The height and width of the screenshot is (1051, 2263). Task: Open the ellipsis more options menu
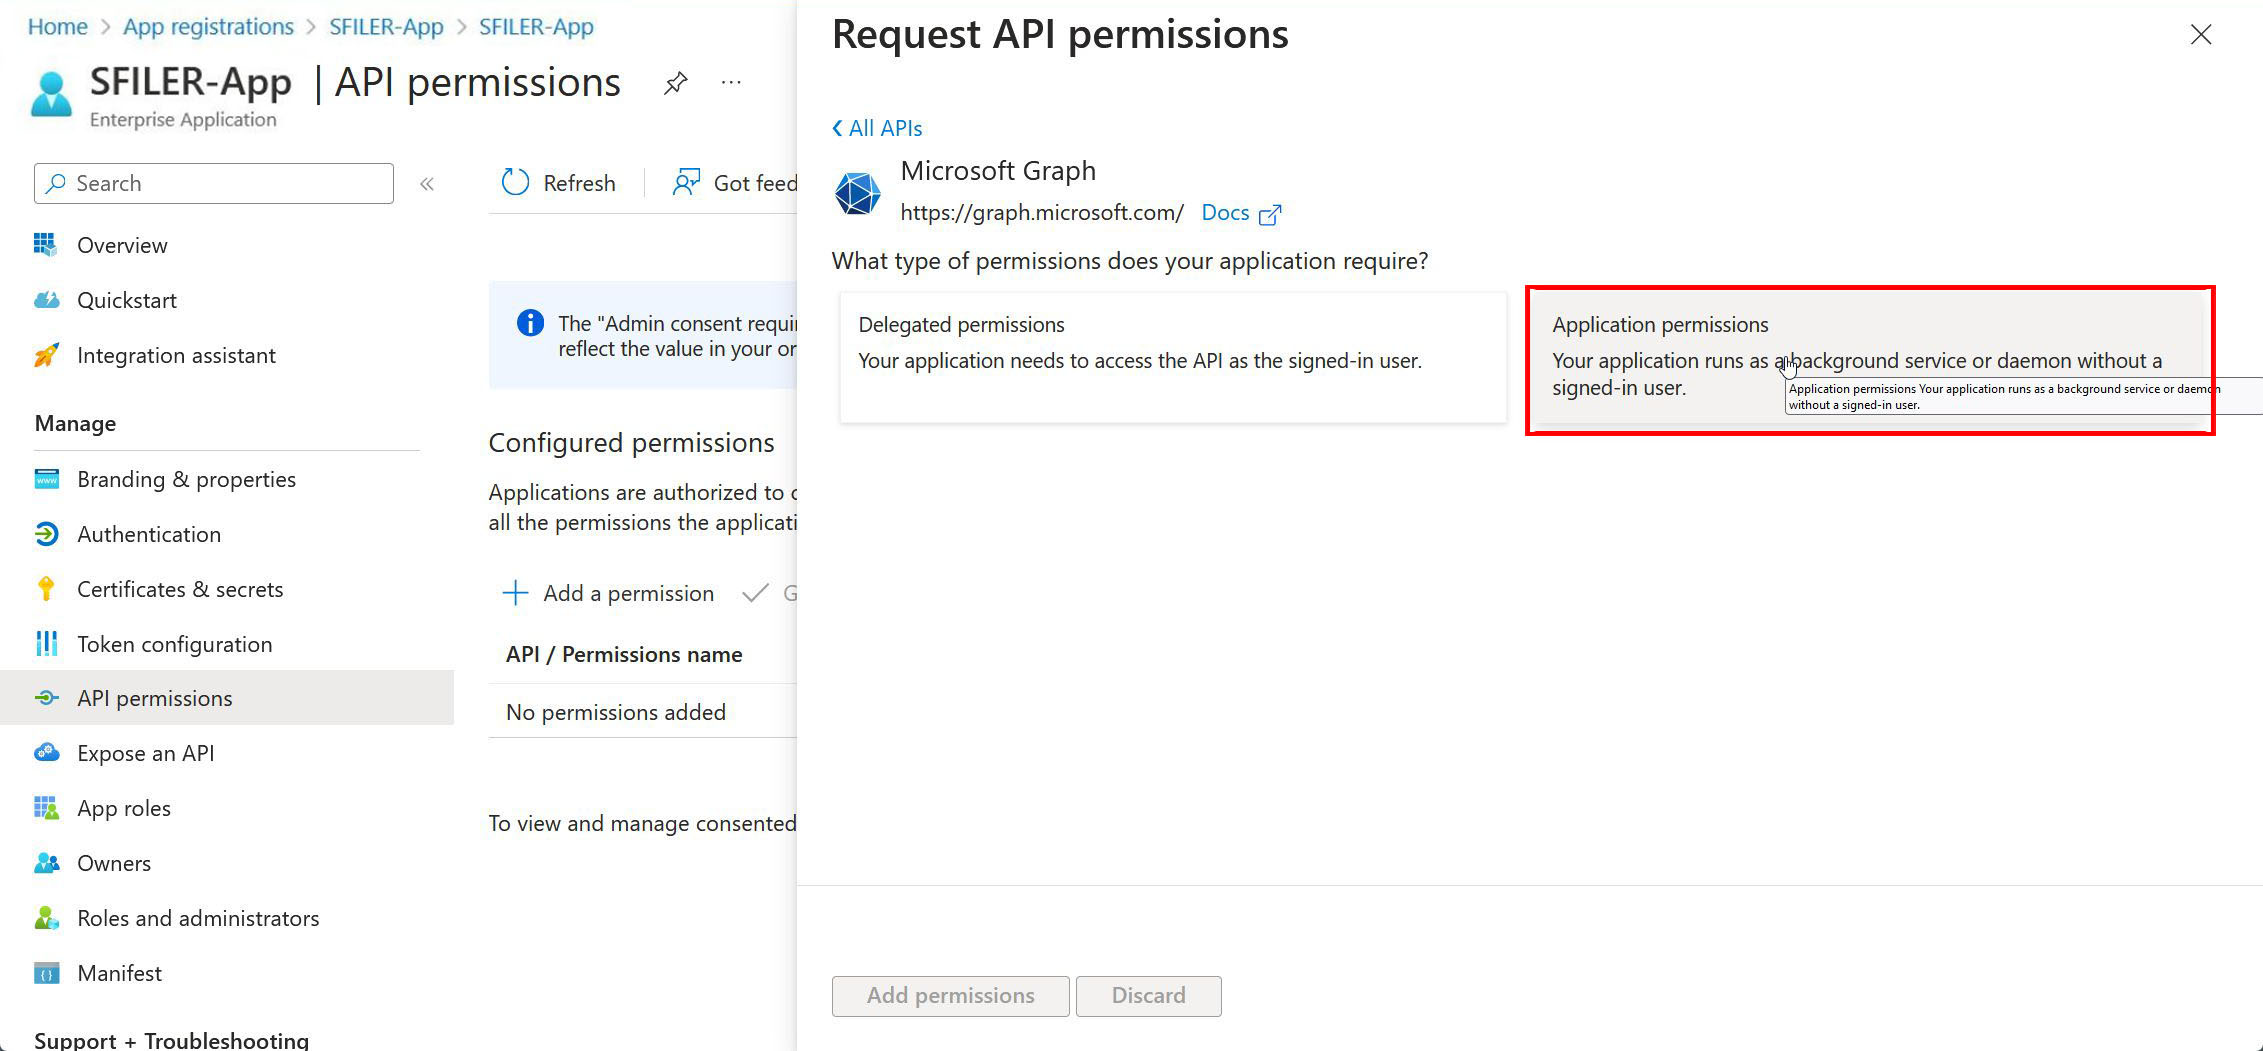731,82
